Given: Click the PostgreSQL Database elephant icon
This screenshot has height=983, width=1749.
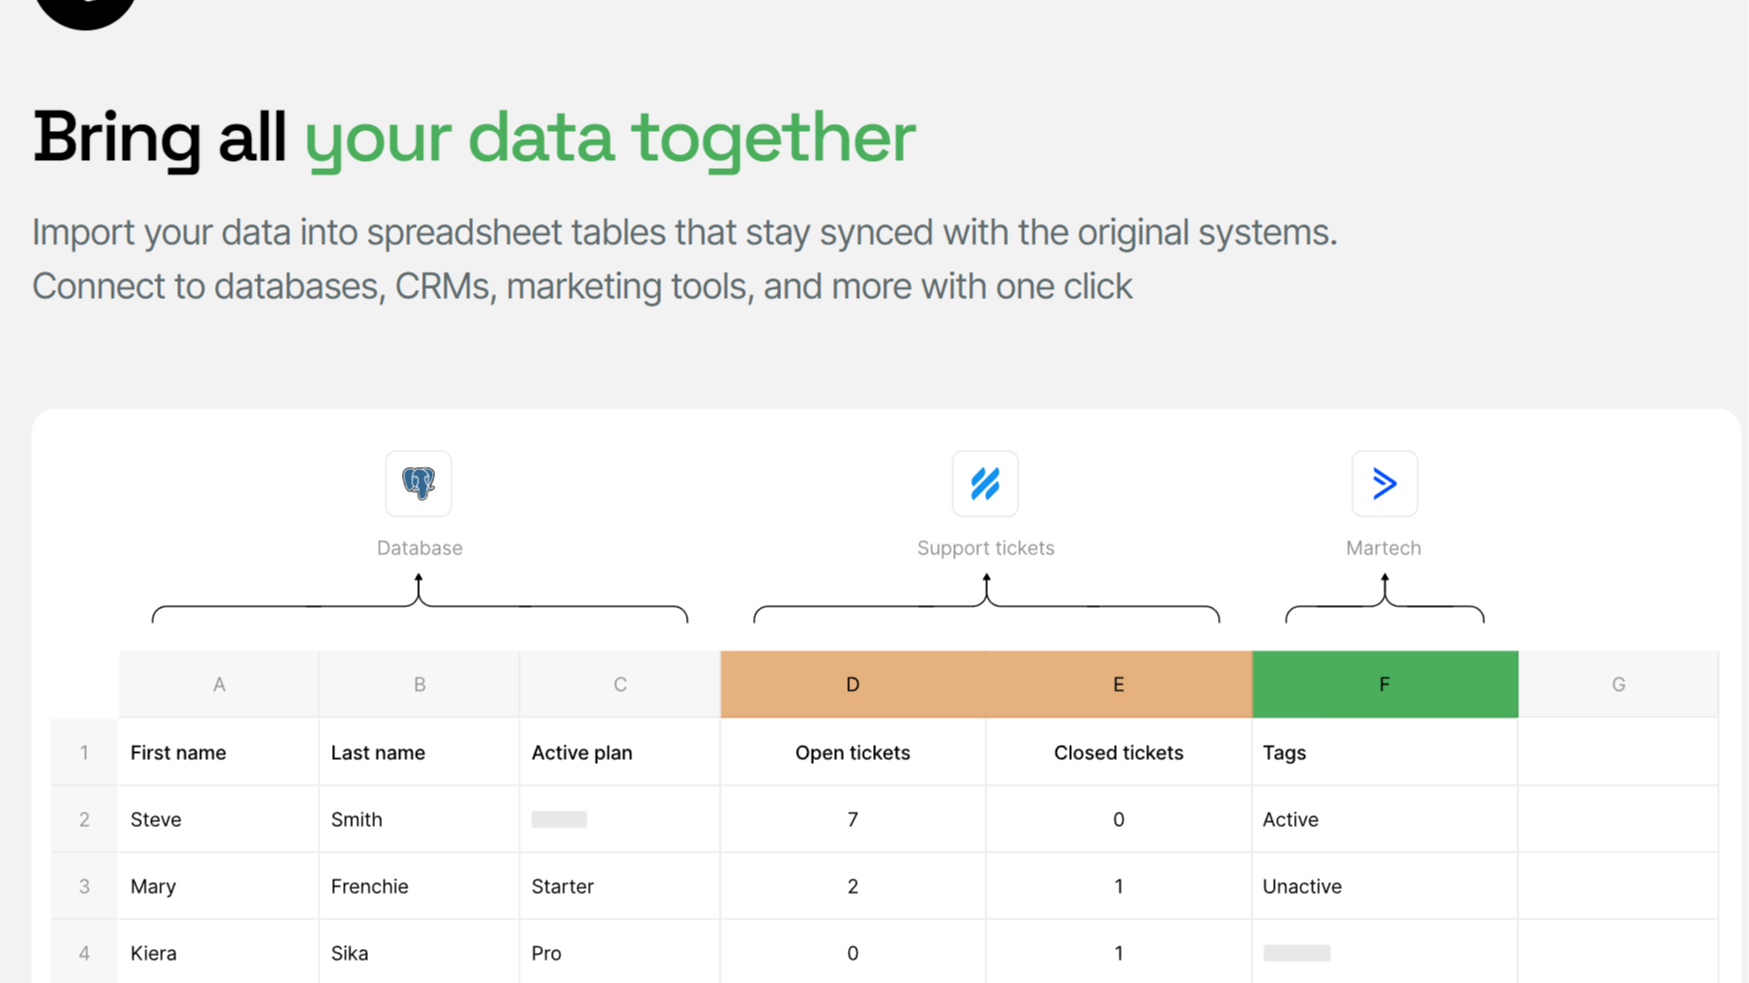Looking at the screenshot, I should pyautogui.click(x=418, y=484).
